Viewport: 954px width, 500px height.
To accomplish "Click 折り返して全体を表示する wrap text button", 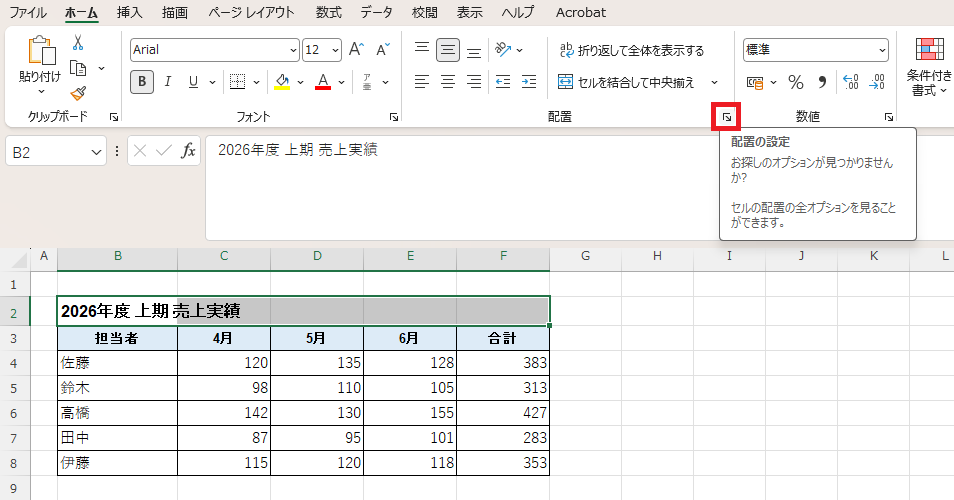I will click(x=632, y=50).
